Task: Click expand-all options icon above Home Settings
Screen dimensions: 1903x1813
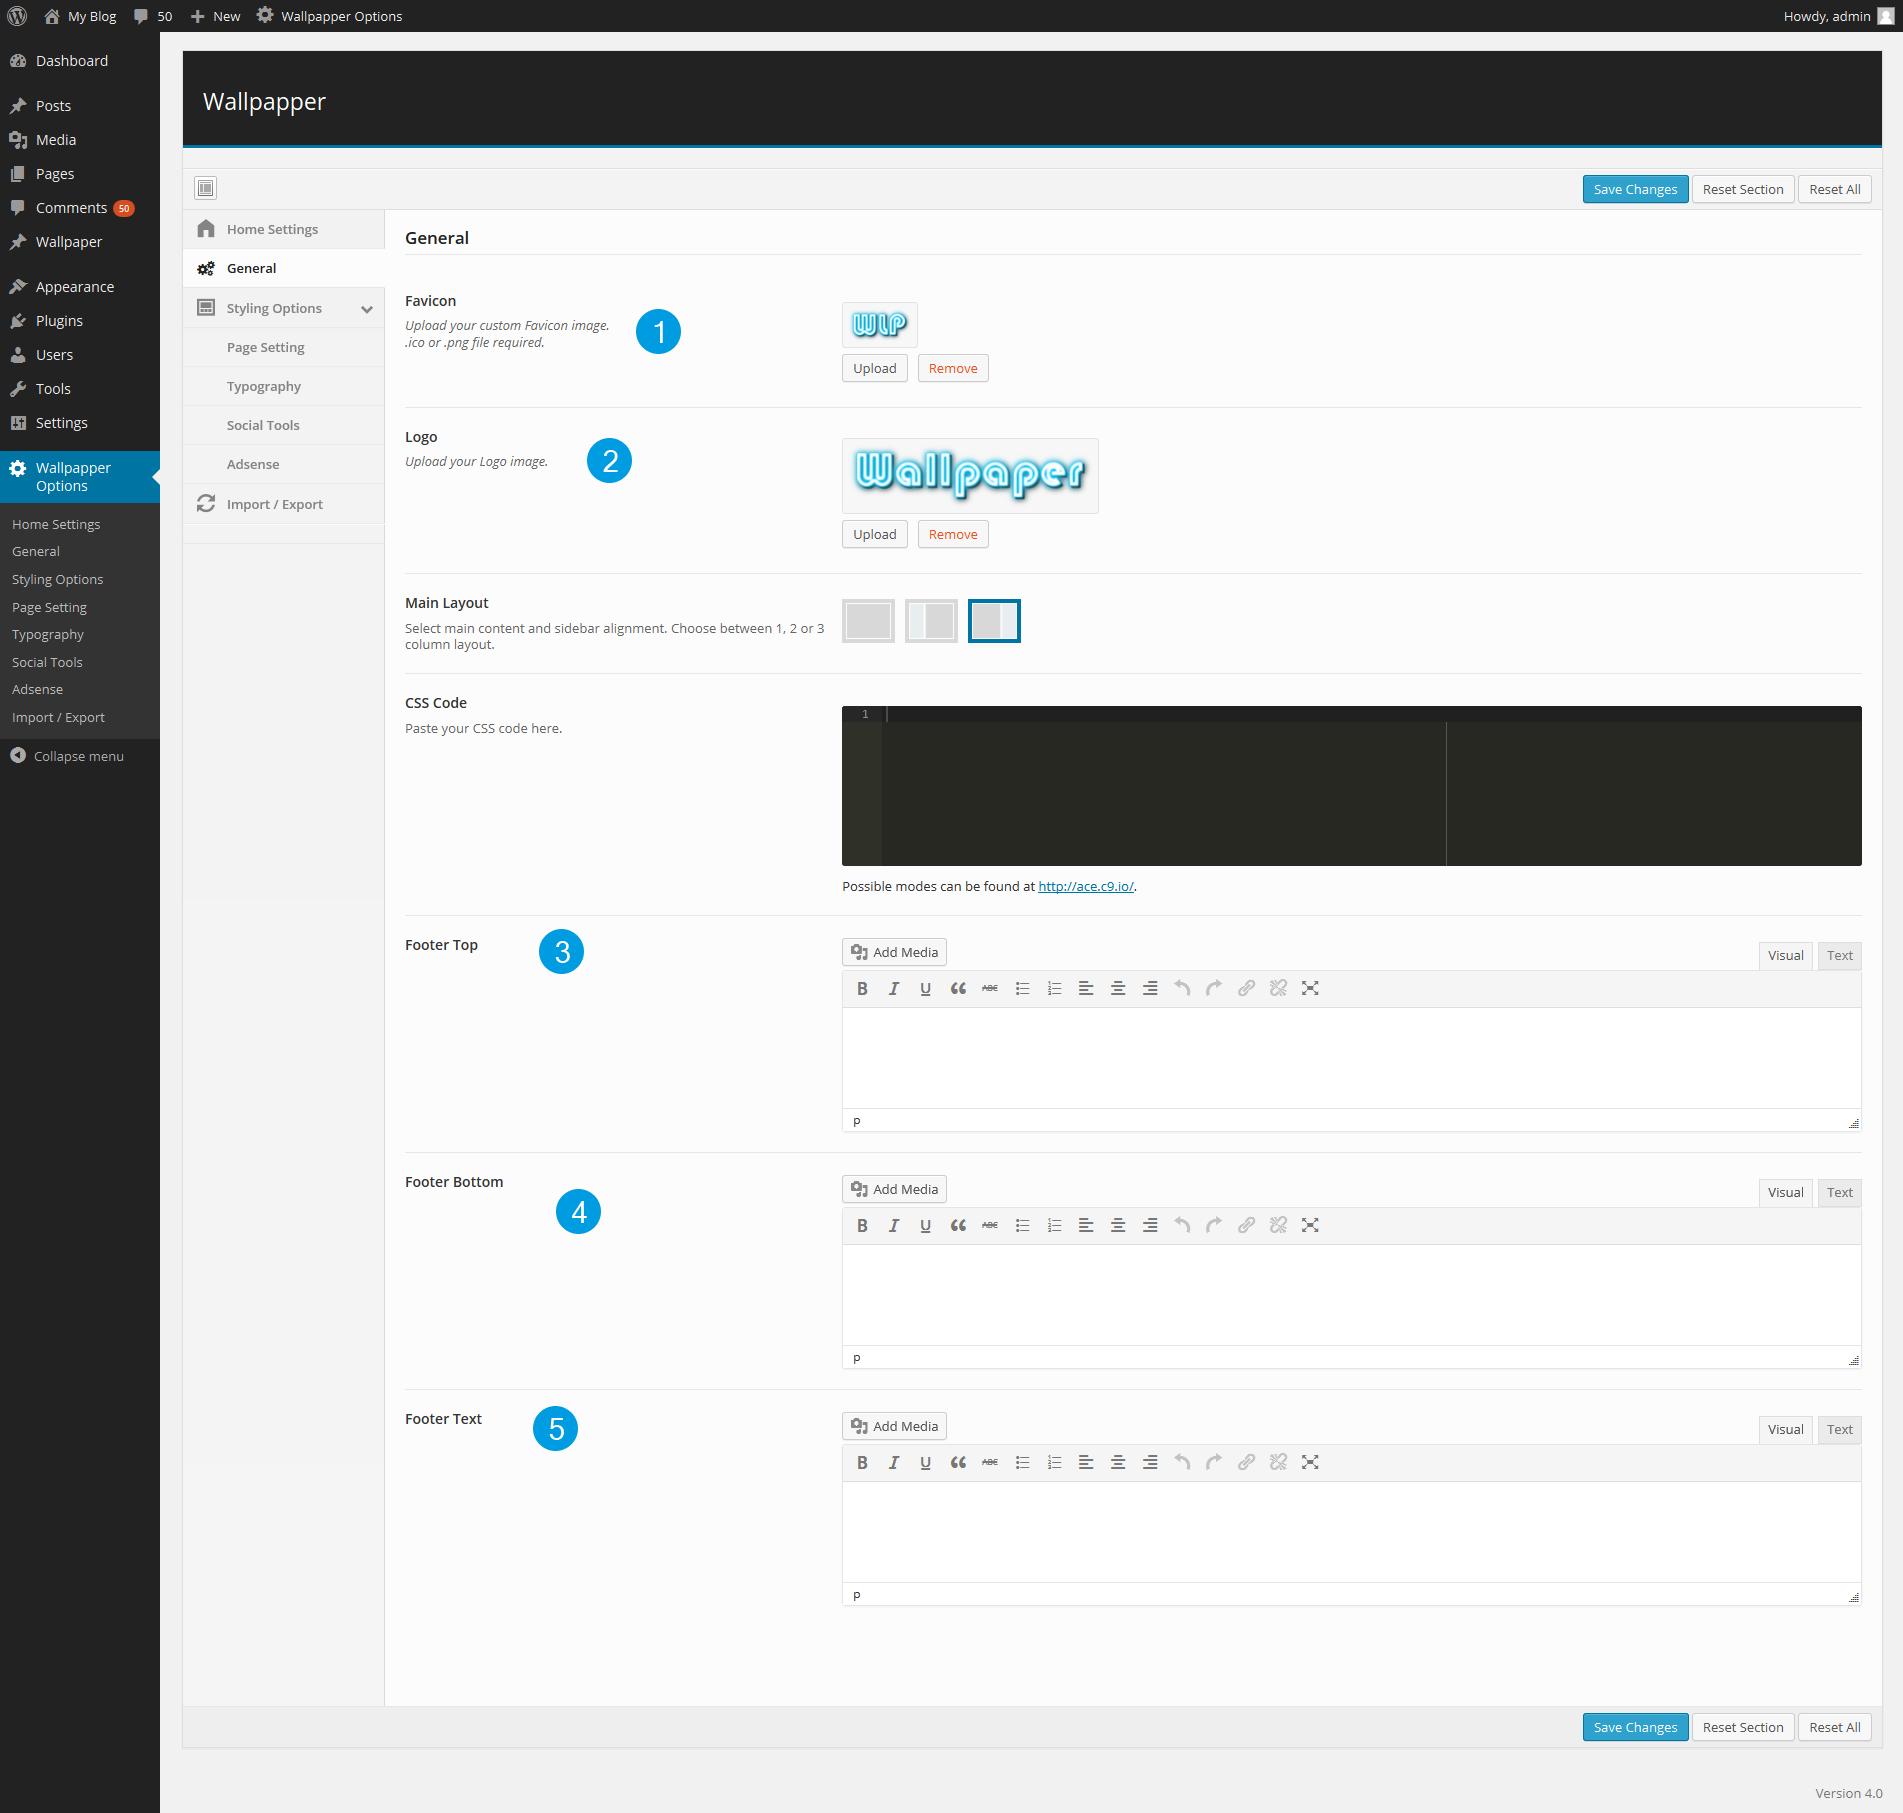Action: coord(206,188)
